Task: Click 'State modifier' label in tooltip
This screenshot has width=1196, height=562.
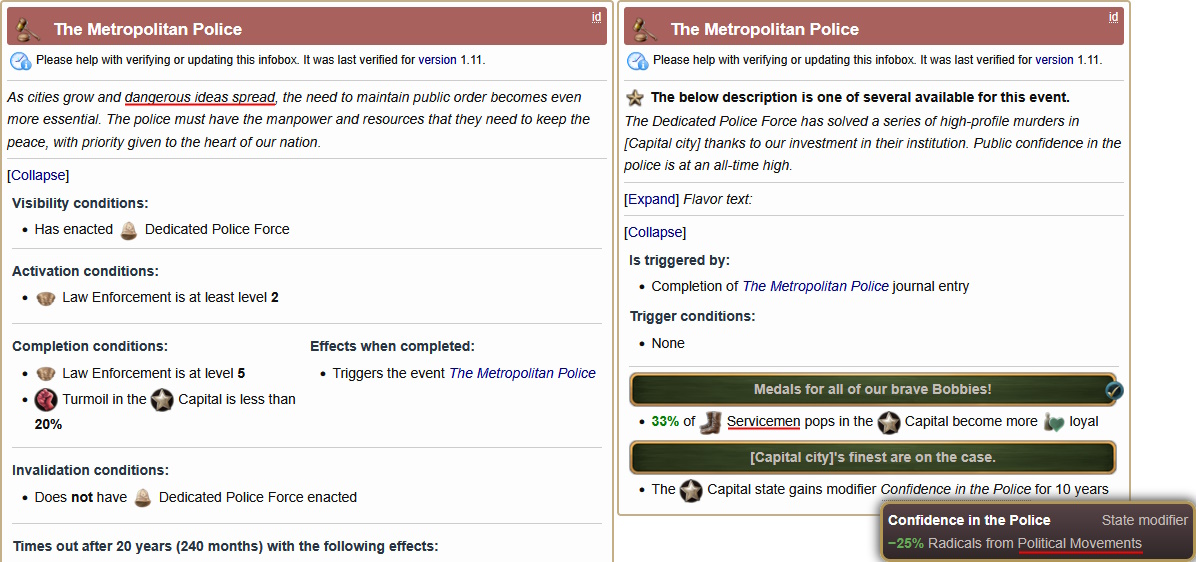Action: pyautogui.click(x=1145, y=521)
